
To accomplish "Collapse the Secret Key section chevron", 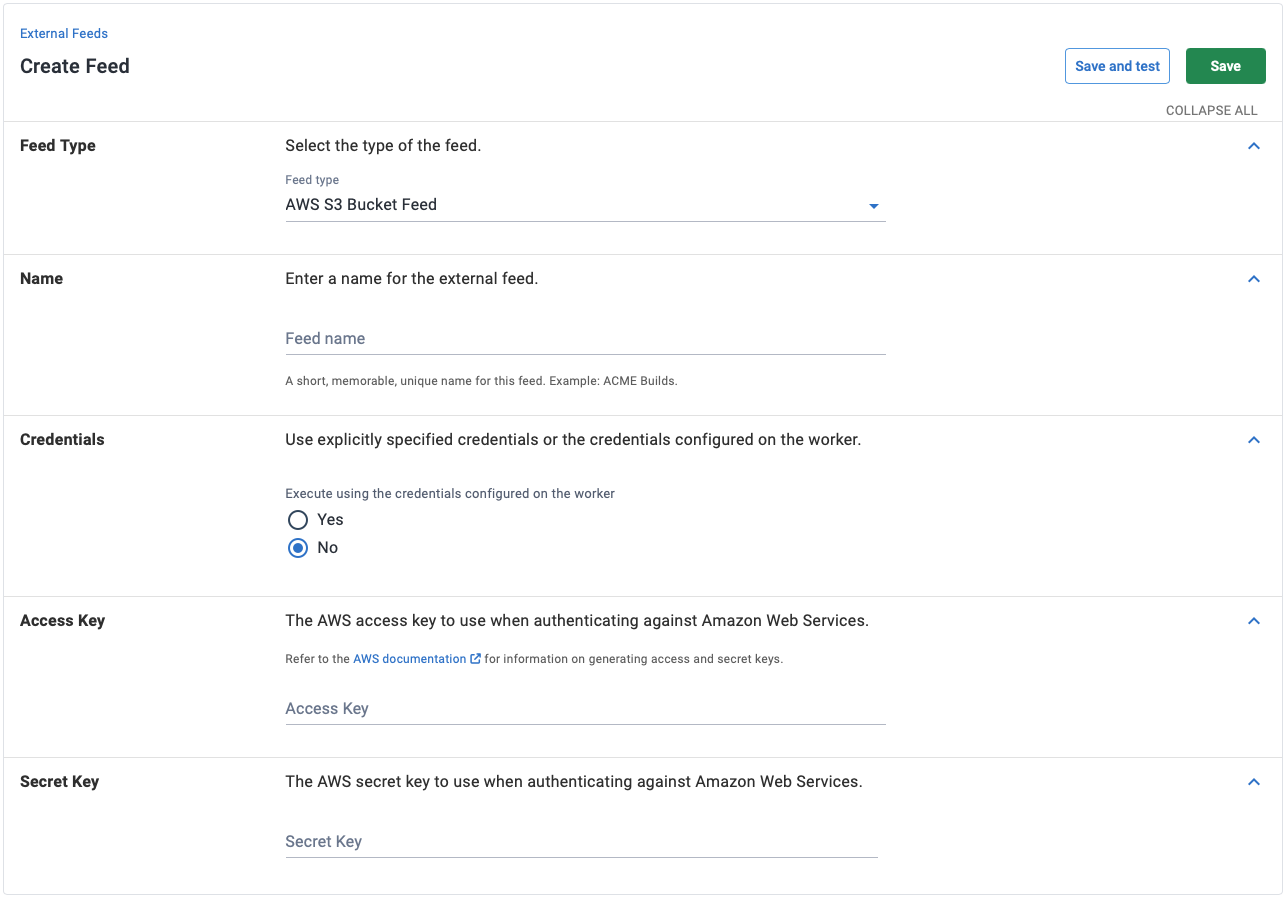I will pyautogui.click(x=1253, y=782).
